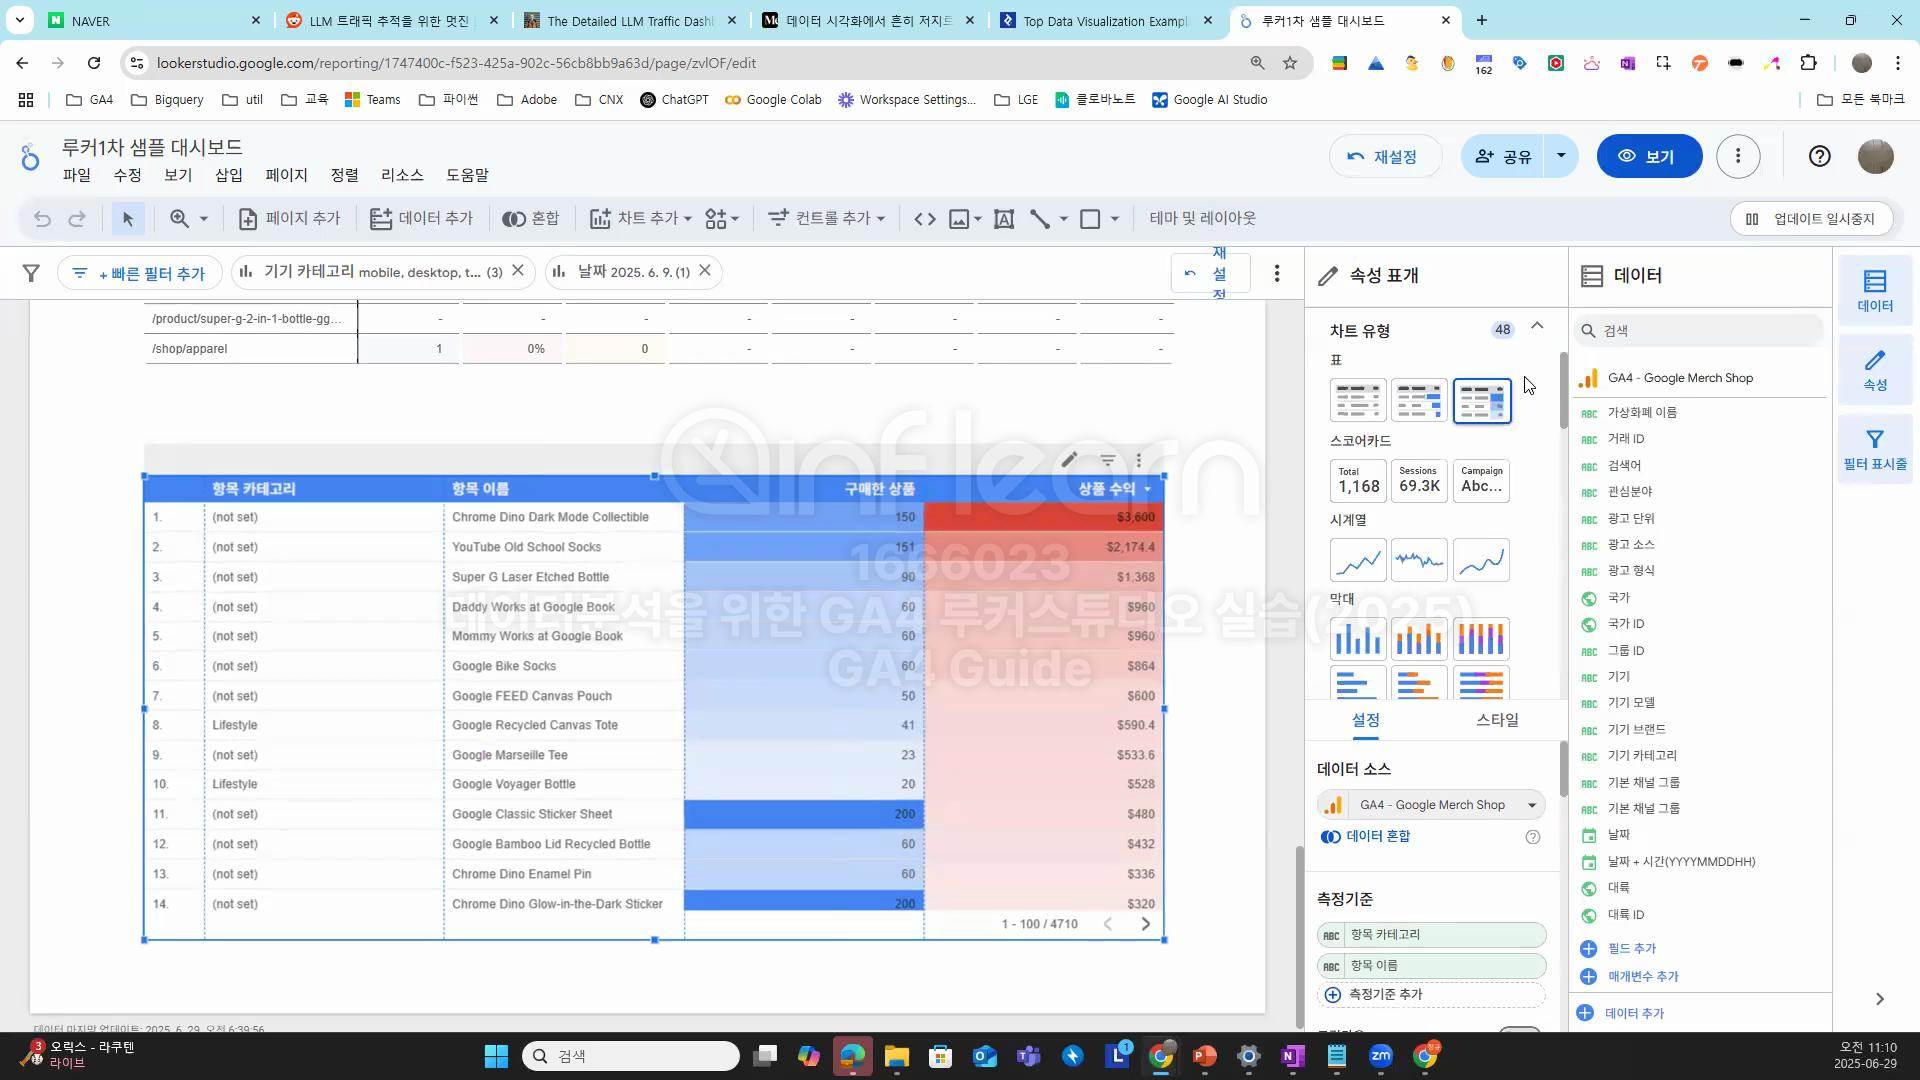
Task: Open the 리소스 menu
Action: (402, 175)
